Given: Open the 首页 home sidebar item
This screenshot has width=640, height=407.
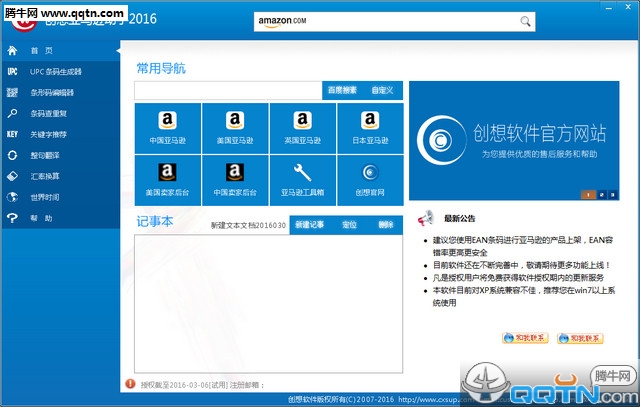Looking at the screenshot, I should pyautogui.click(x=61, y=51).
